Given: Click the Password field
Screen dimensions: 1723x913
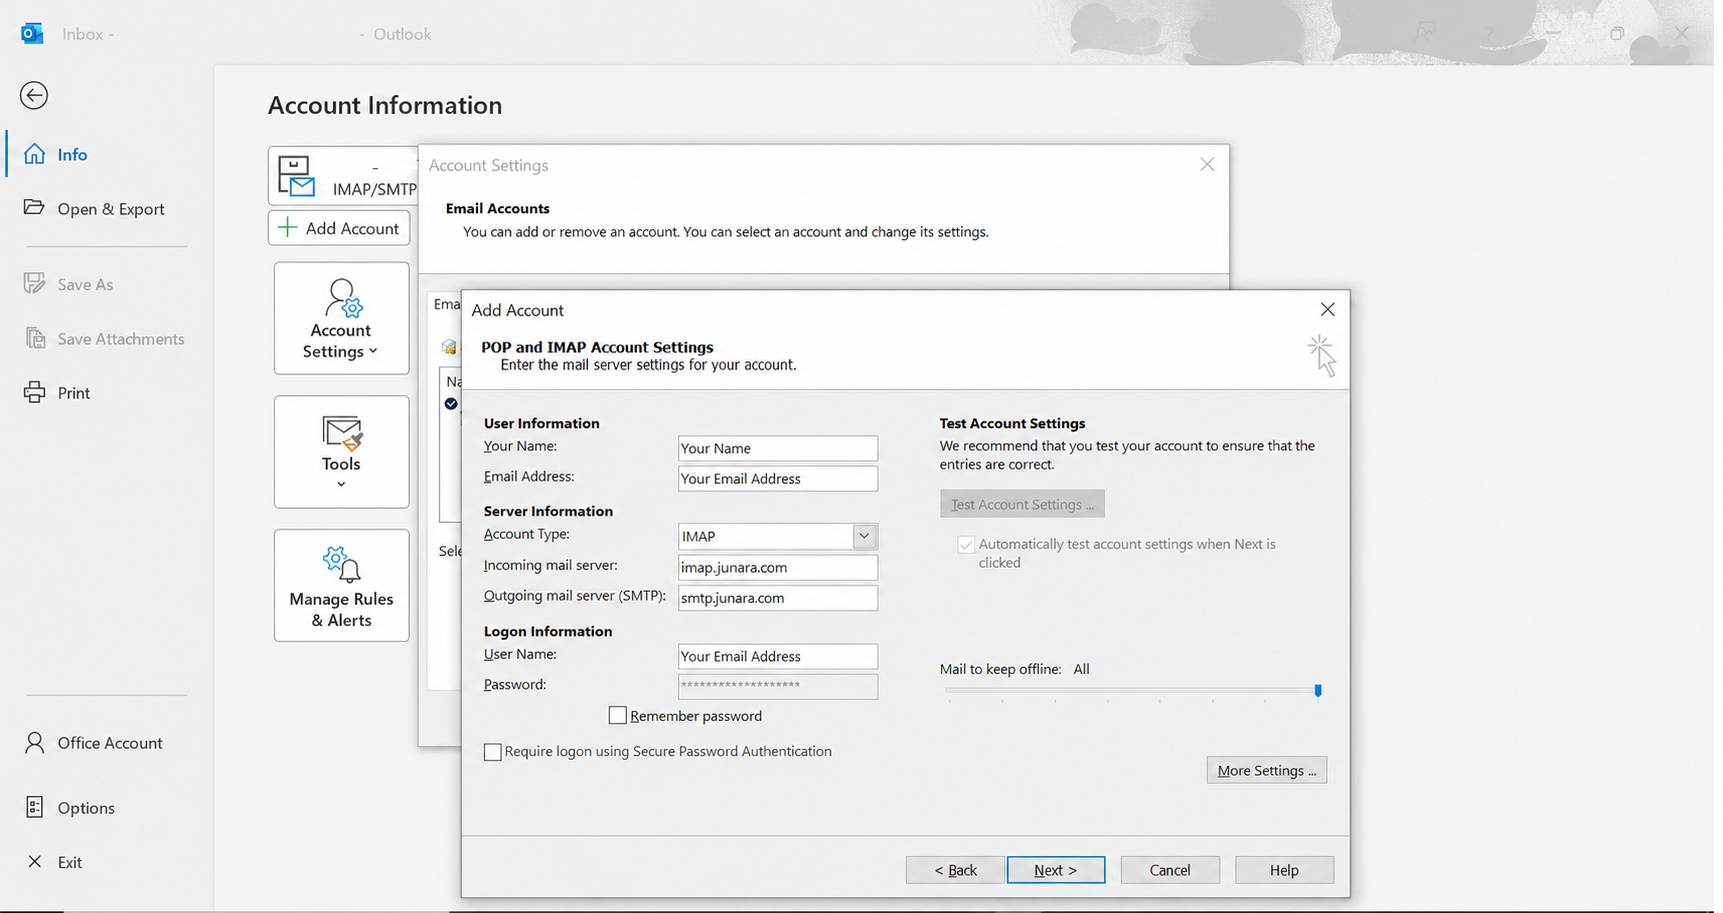Looking at the screenshot, I should tap(777, 686).
